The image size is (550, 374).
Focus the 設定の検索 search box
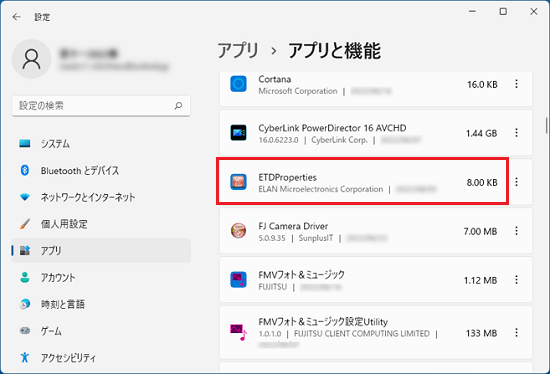point(101,106)
